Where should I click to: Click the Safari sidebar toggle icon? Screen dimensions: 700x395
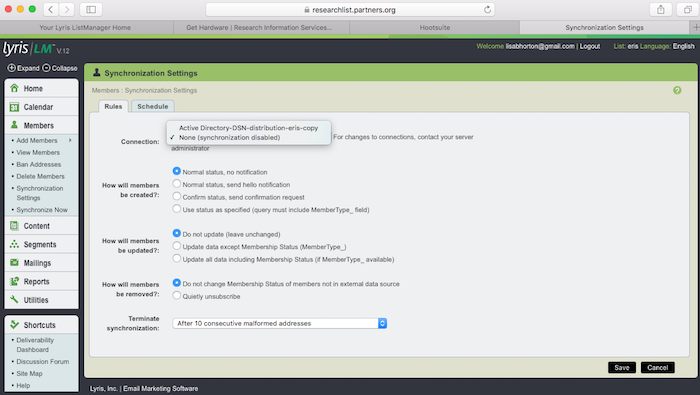click(91, 9)
